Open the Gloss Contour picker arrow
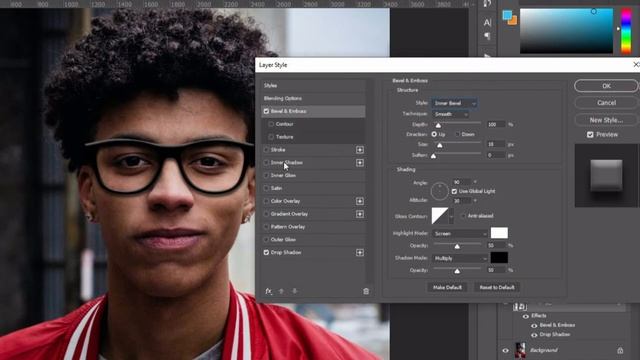The width and height of the screenshot is (640, 360). click(451, 216)
